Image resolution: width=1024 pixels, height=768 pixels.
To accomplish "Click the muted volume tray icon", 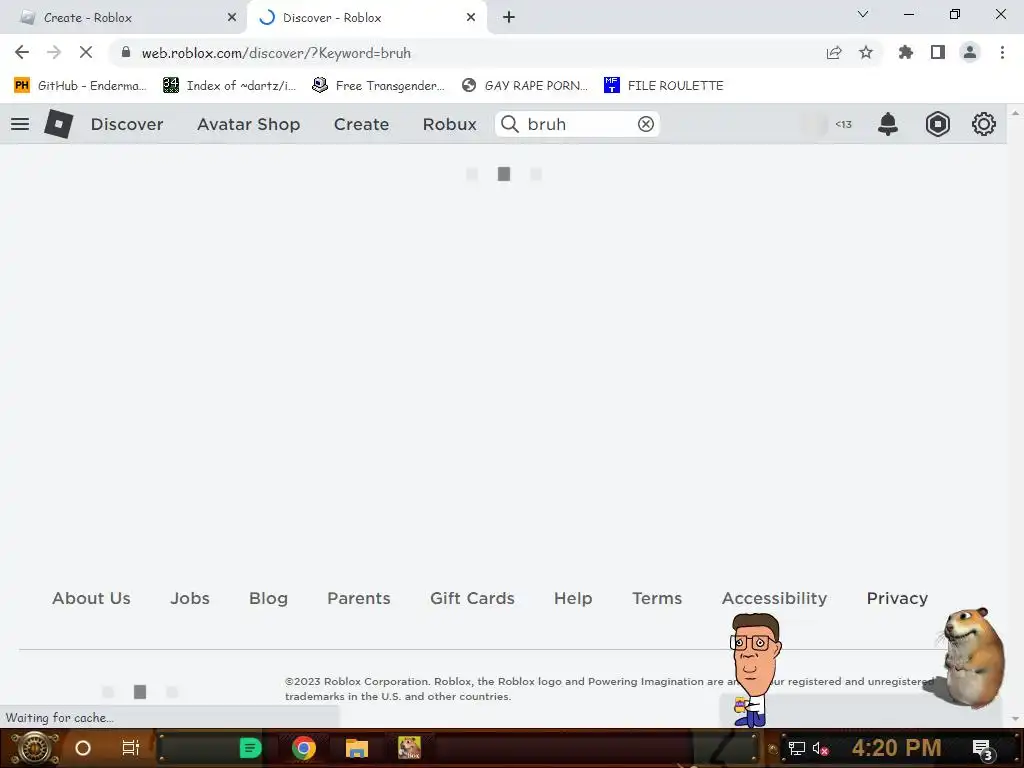I will [x=820, y=748].
